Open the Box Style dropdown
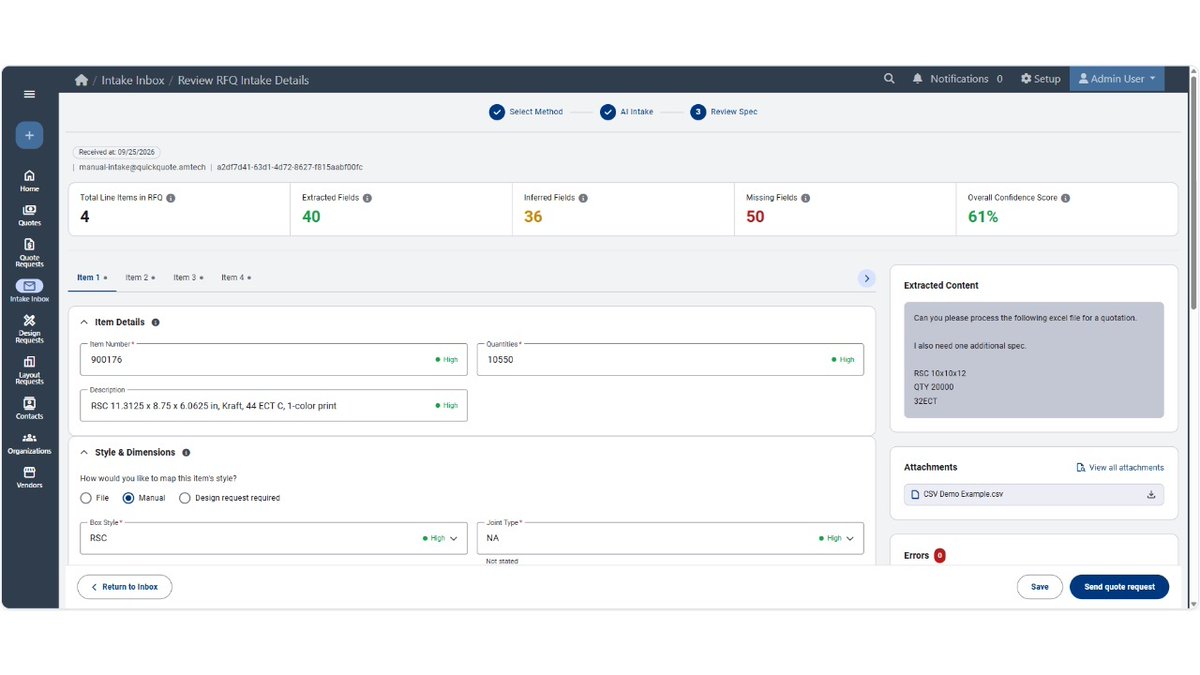 click(273, 538)
